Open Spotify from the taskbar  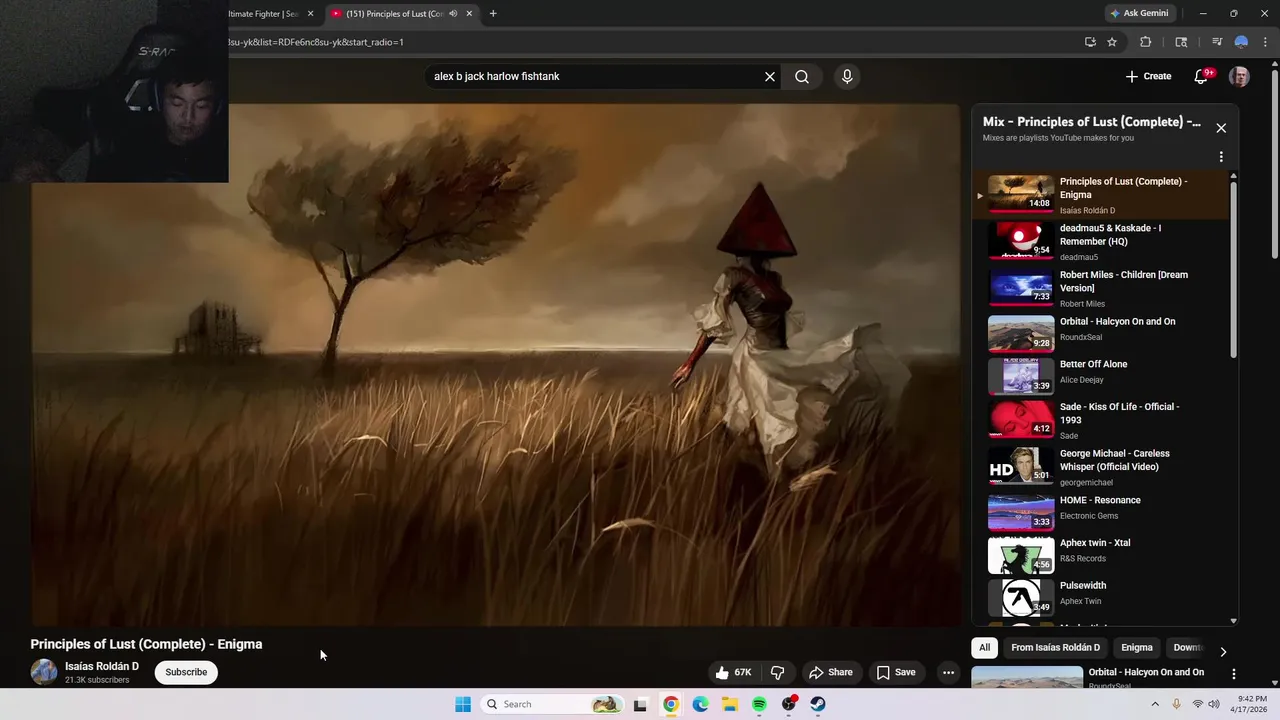click(x=759, y=704)
